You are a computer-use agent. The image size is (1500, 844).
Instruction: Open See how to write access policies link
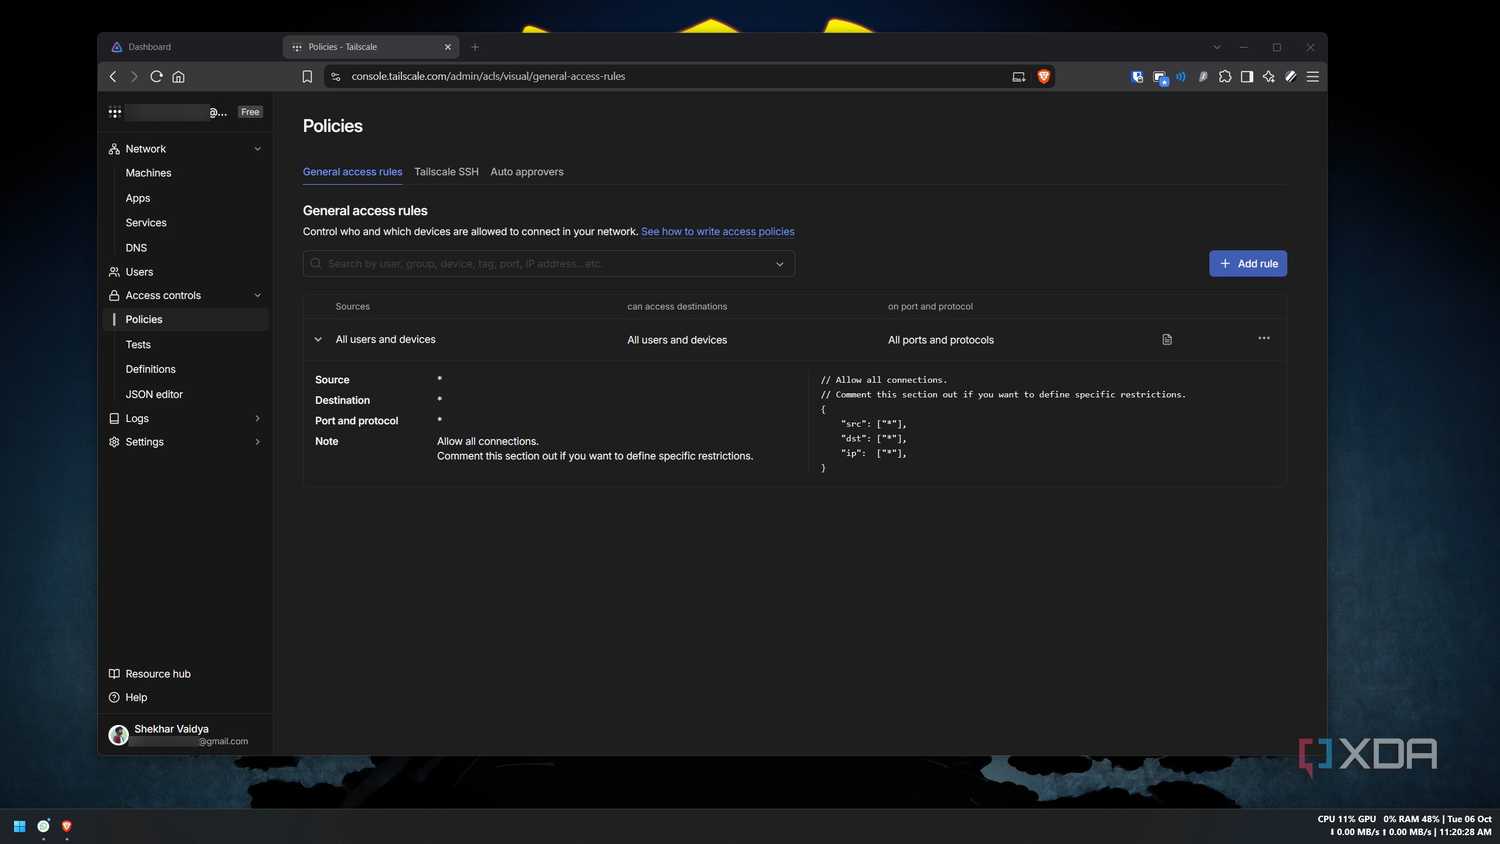(x=718, y=232)
